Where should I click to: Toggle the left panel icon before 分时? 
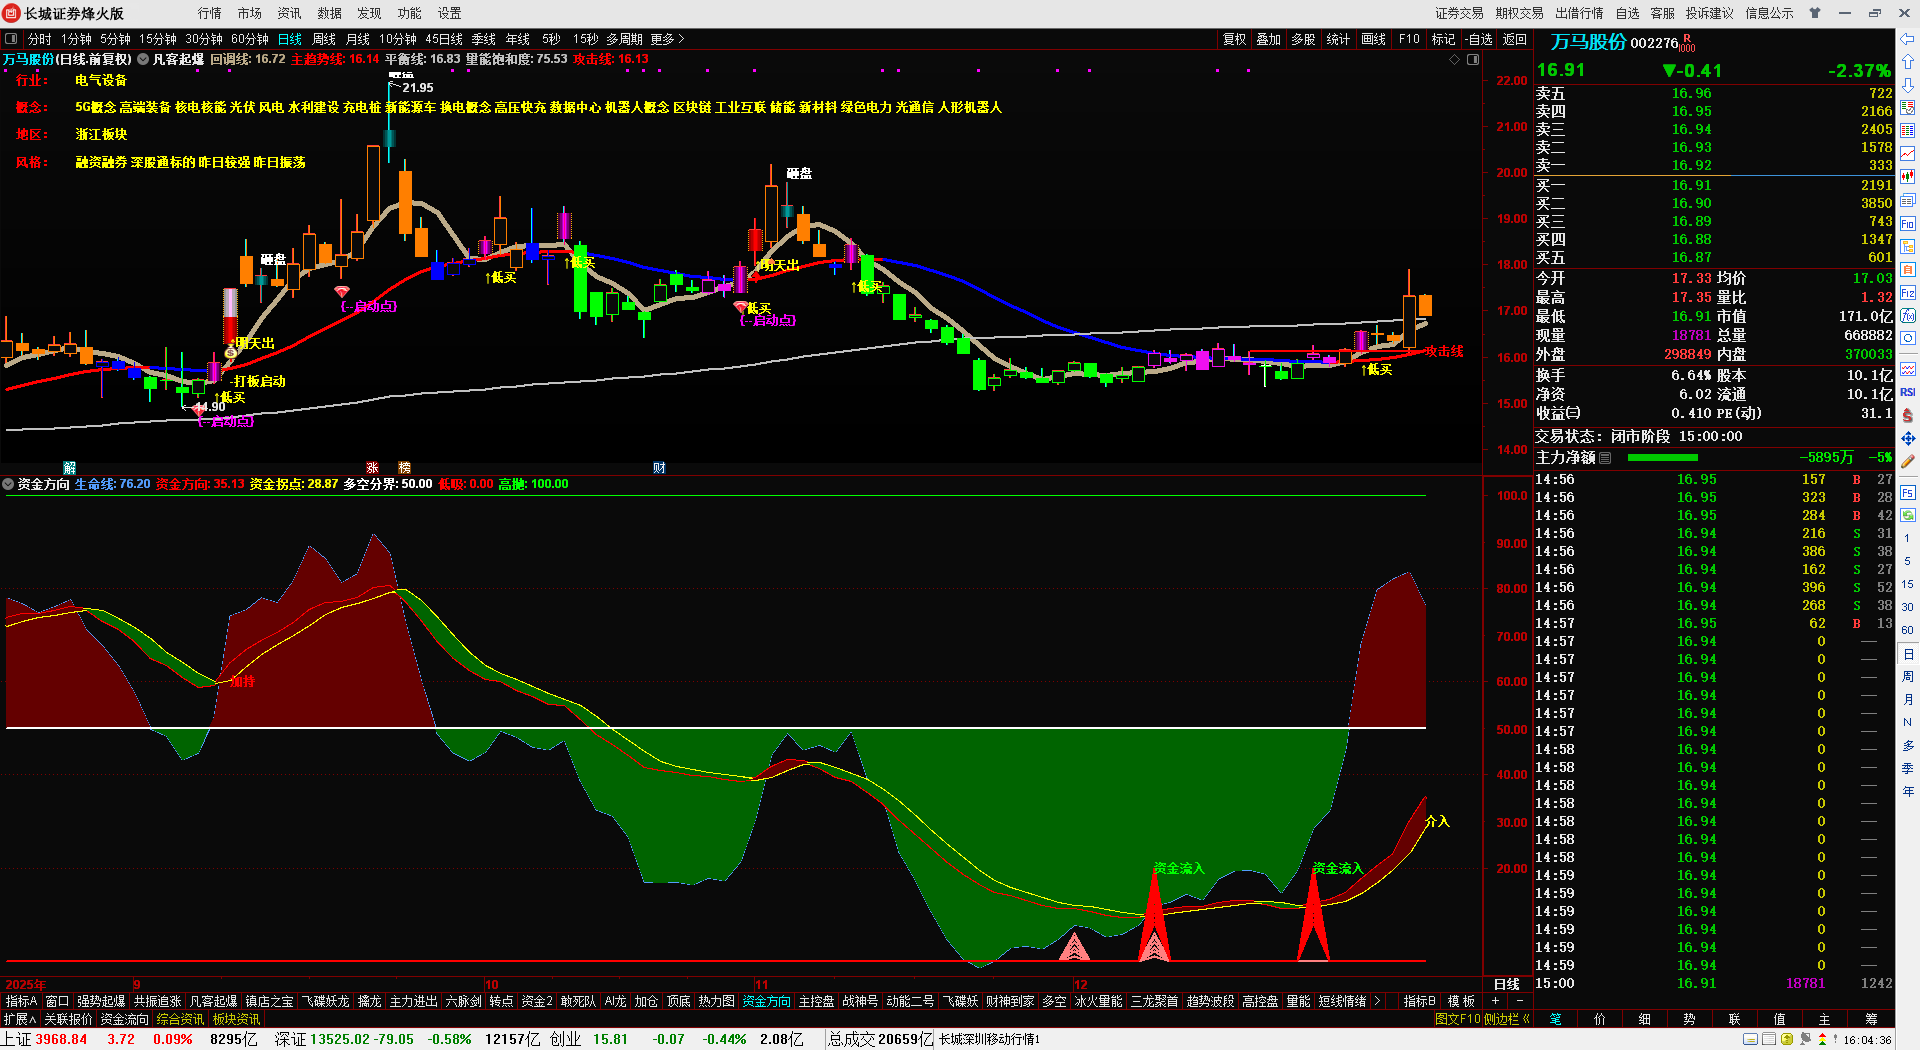click(x=11, y=39)
